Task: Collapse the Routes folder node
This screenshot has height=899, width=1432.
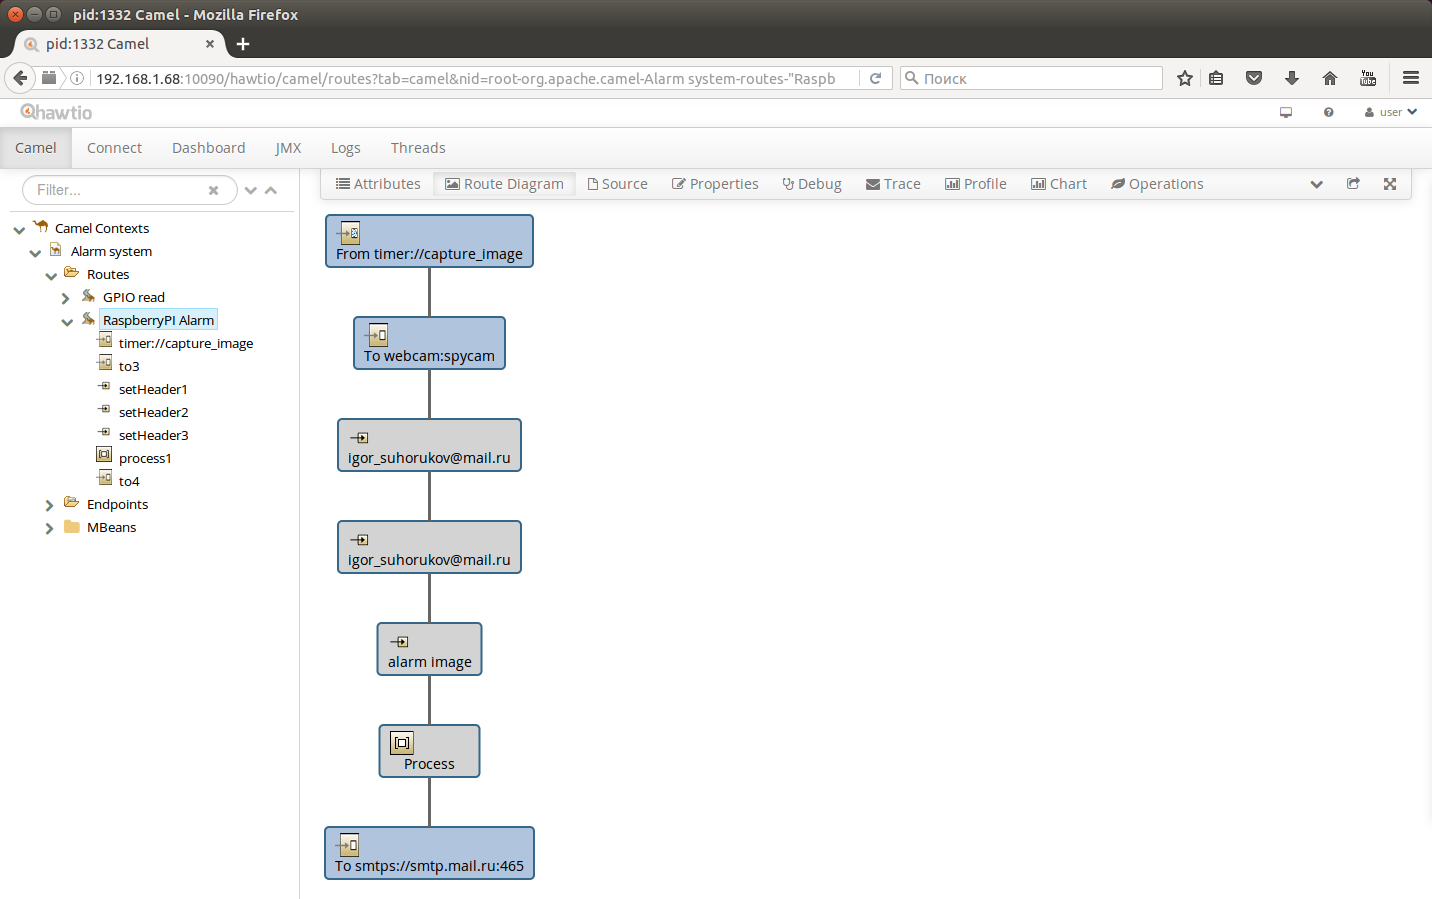Action: point(51,275)
